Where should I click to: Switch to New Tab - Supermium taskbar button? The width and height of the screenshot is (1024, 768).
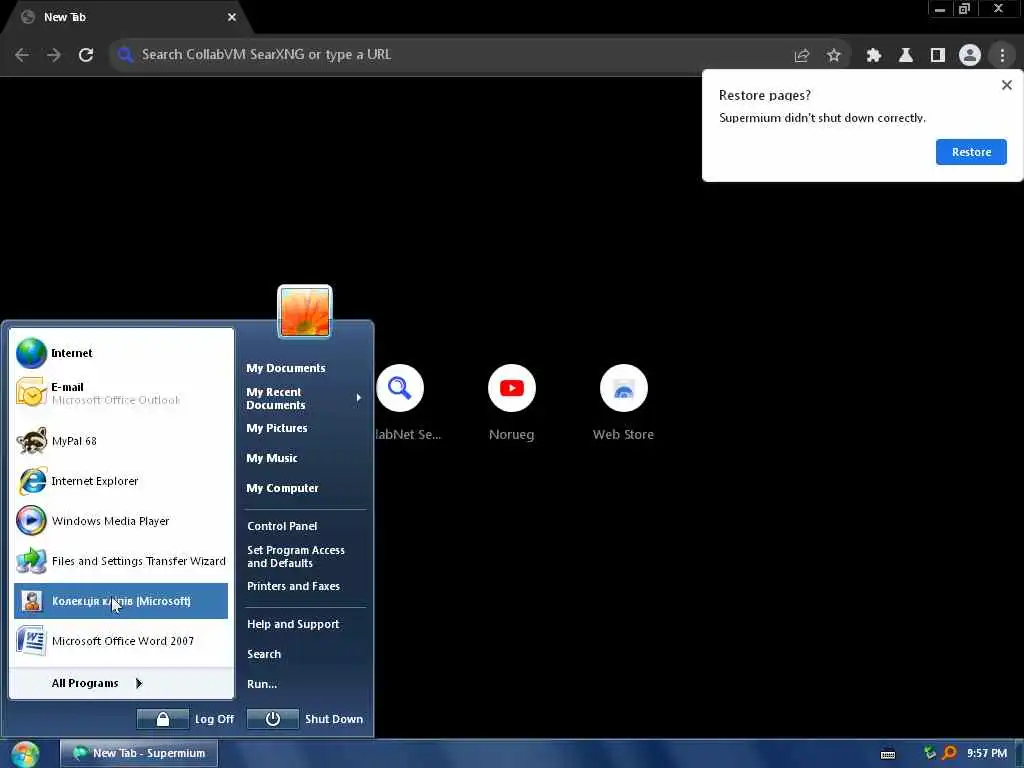click(x=139, y=753)
